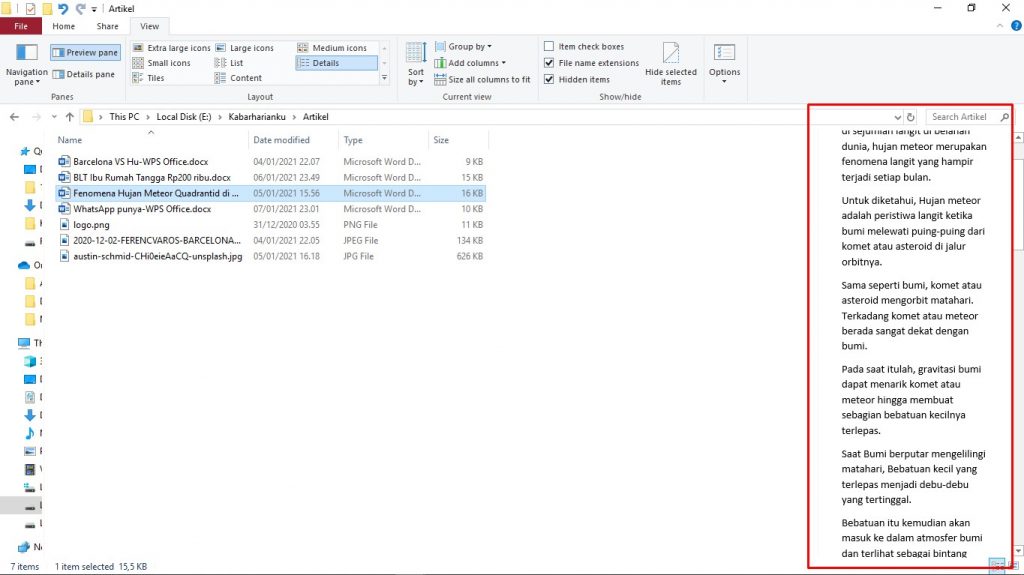This screenshot has width=1024, height=575.
Task: Open the Navigation pane dropdown
Action: click(26, 63)
